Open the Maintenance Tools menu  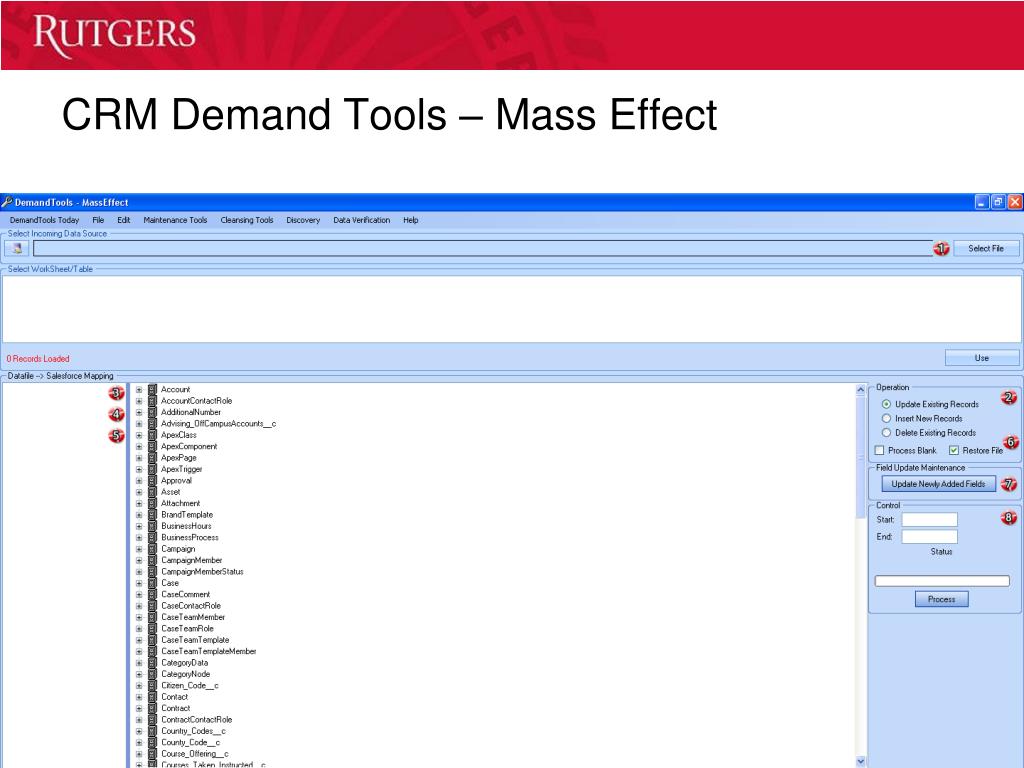[x=175, y=220]
